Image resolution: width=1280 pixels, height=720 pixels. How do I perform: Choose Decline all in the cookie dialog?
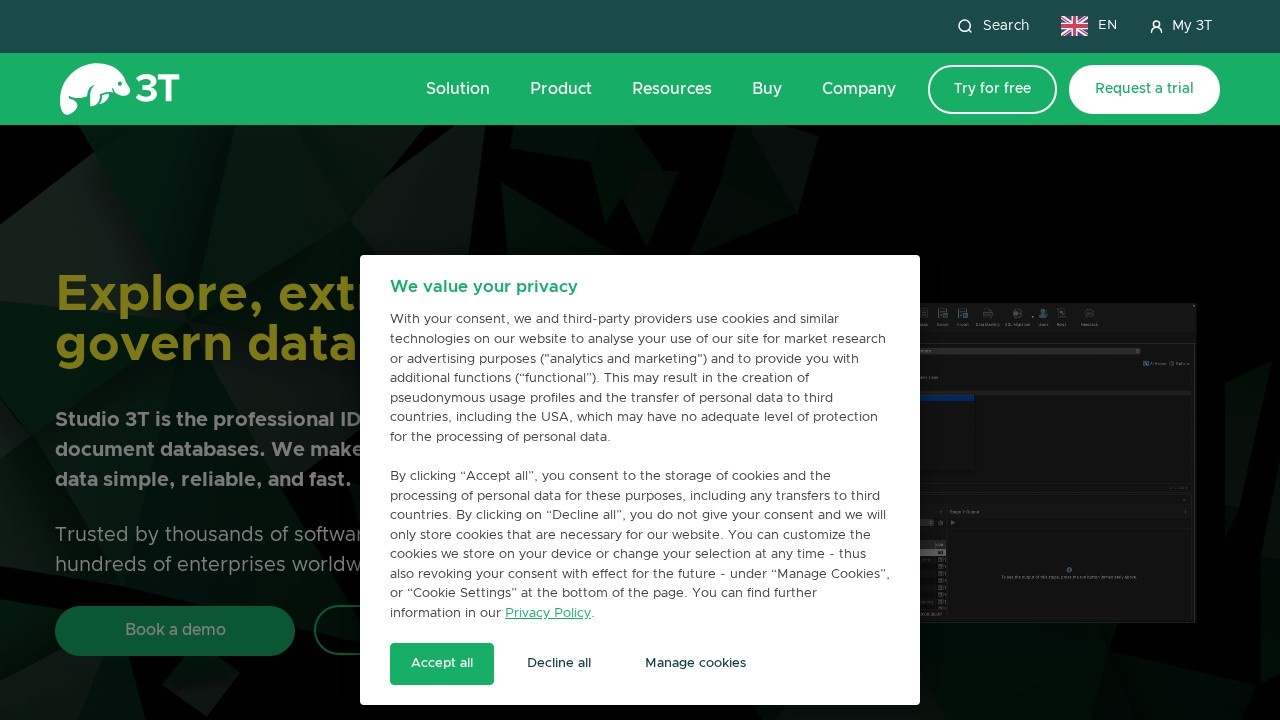(x=559, y=664)
